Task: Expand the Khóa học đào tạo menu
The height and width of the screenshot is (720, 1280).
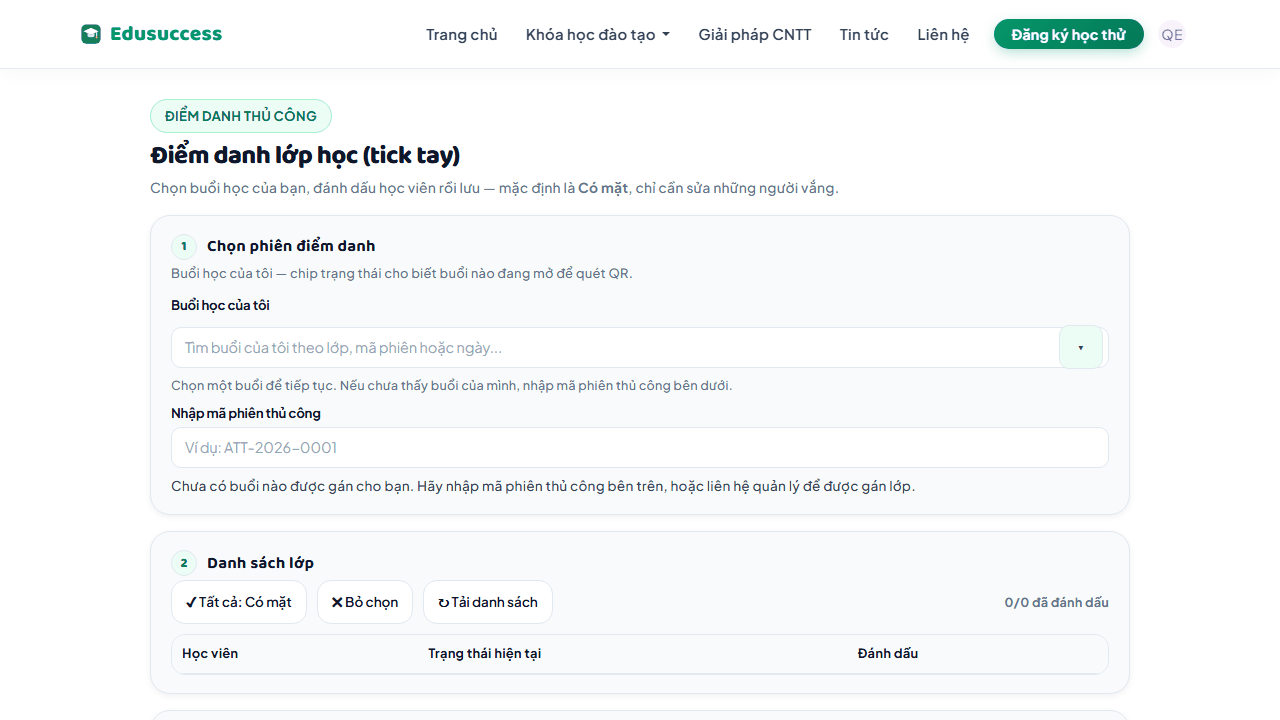Action: tap(598, 34)
